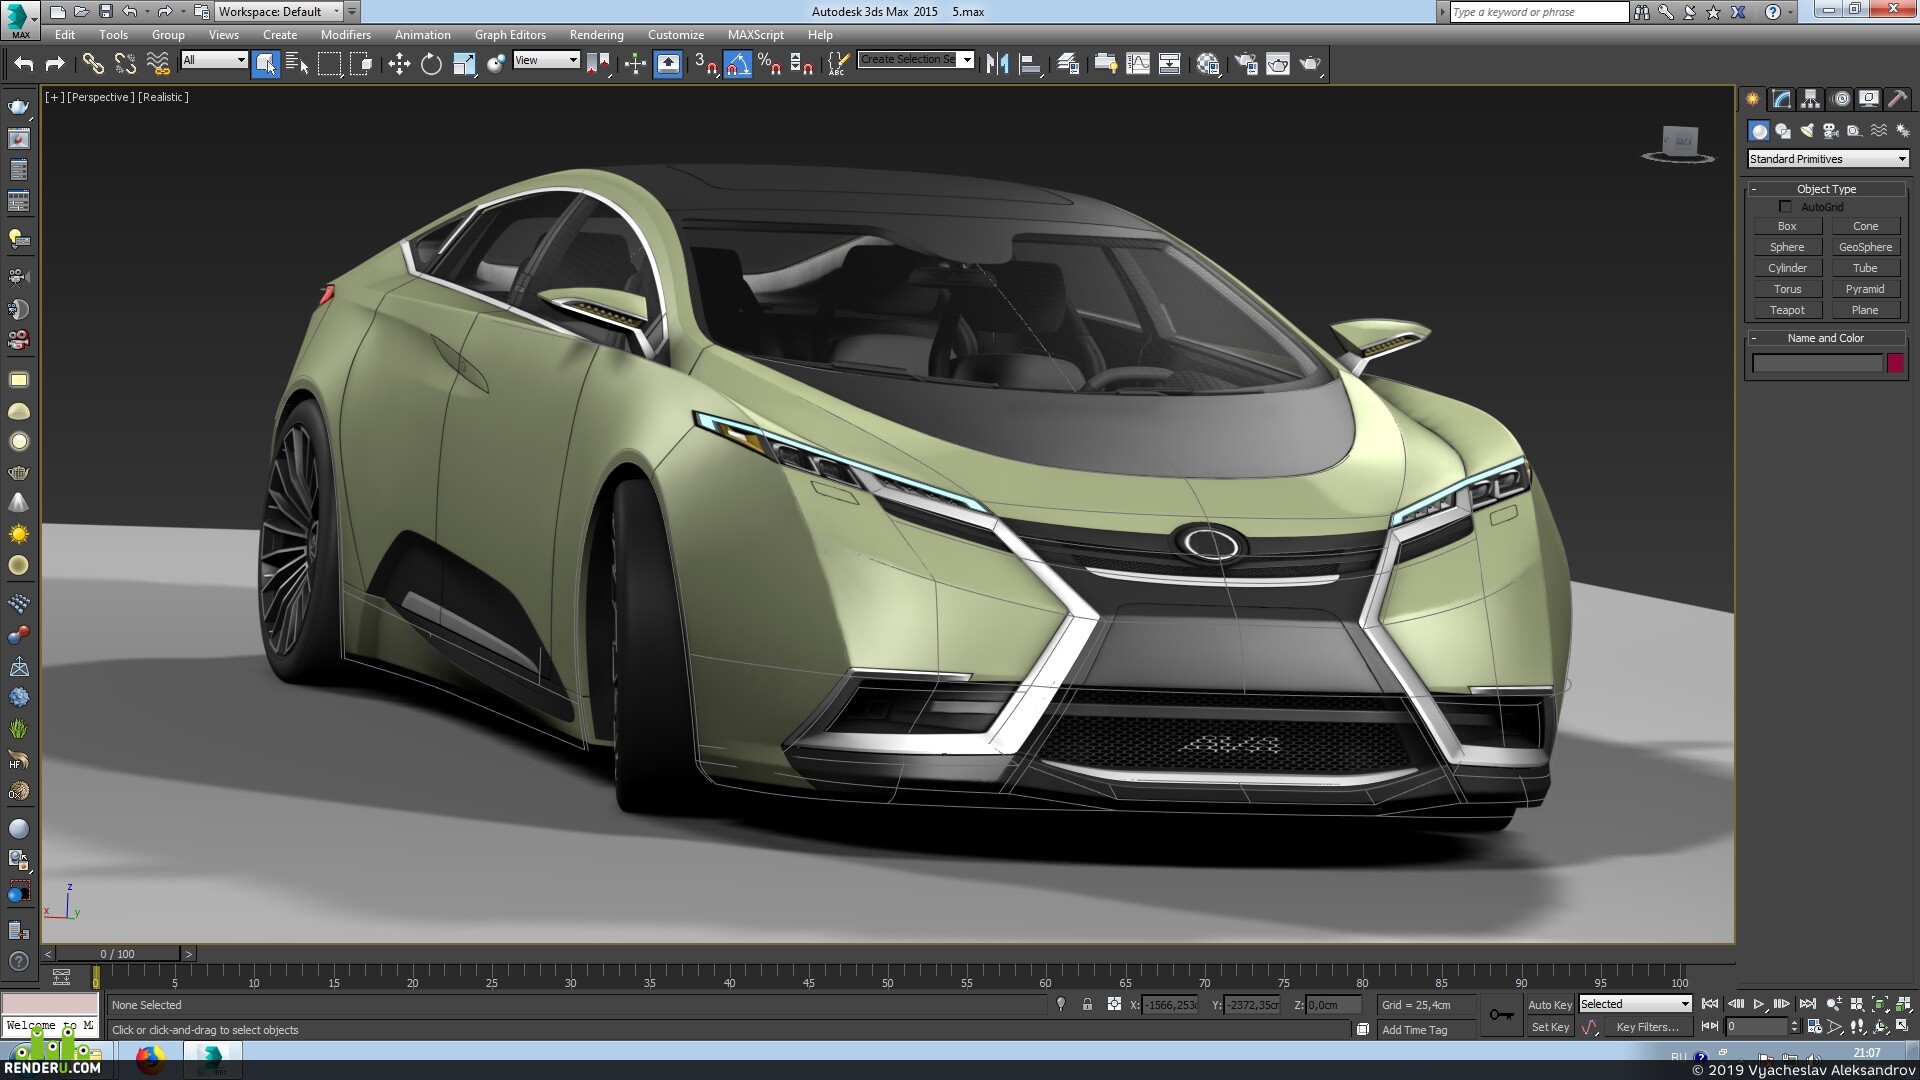Play the animation in the viewport
The width and height of the screenshot is (1920, 1080).
coord(1759,1004)
